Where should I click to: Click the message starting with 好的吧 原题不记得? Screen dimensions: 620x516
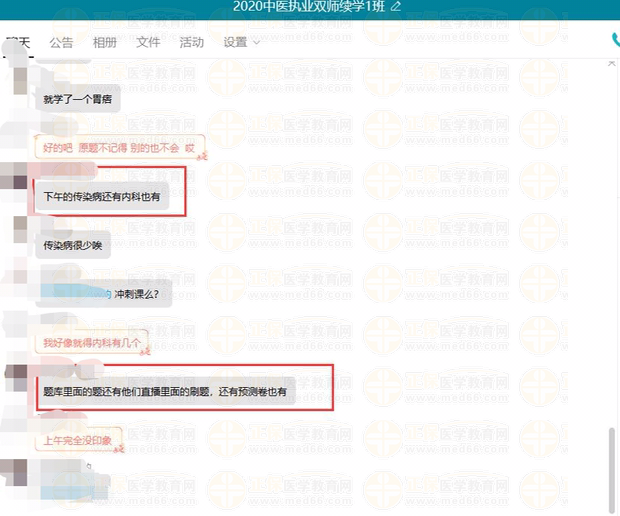(119, 147)
